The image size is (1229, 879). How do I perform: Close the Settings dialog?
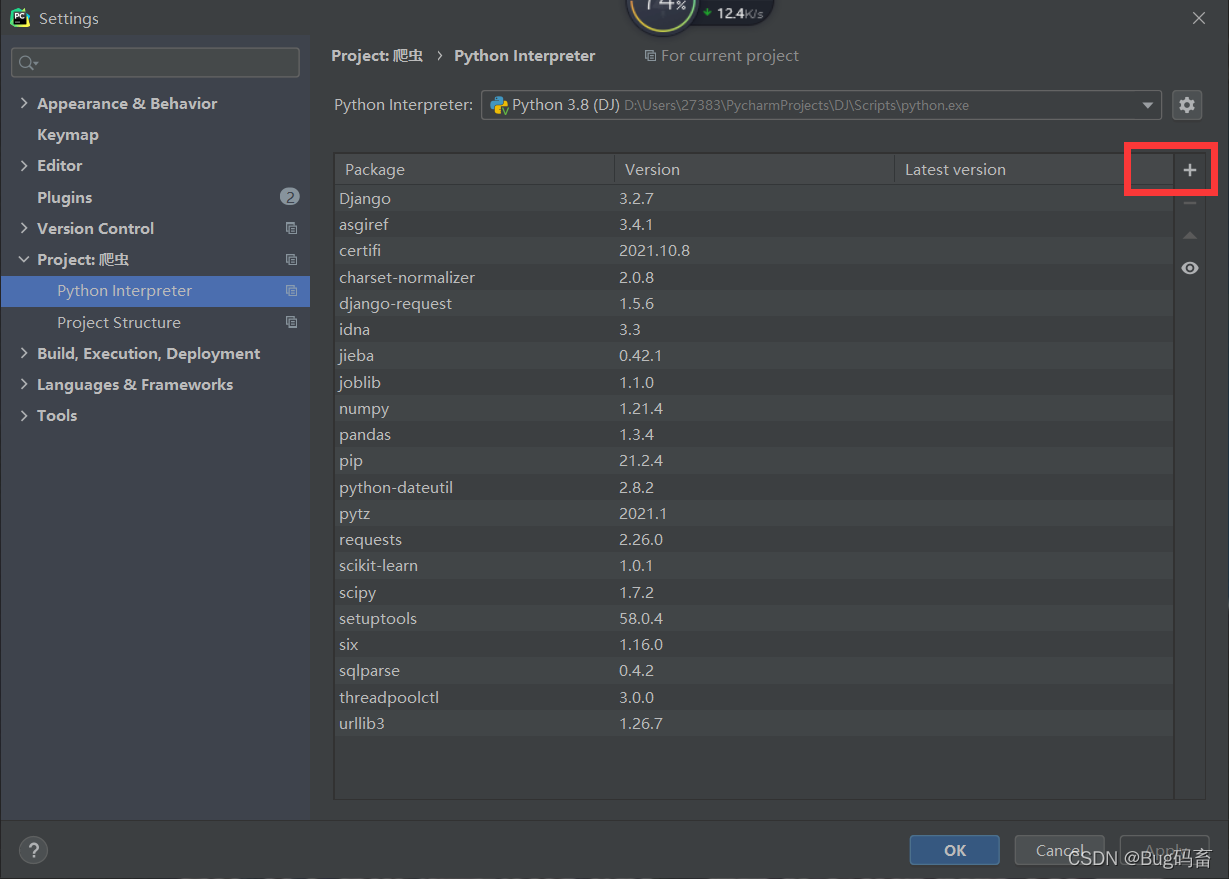pos(1199,18)
